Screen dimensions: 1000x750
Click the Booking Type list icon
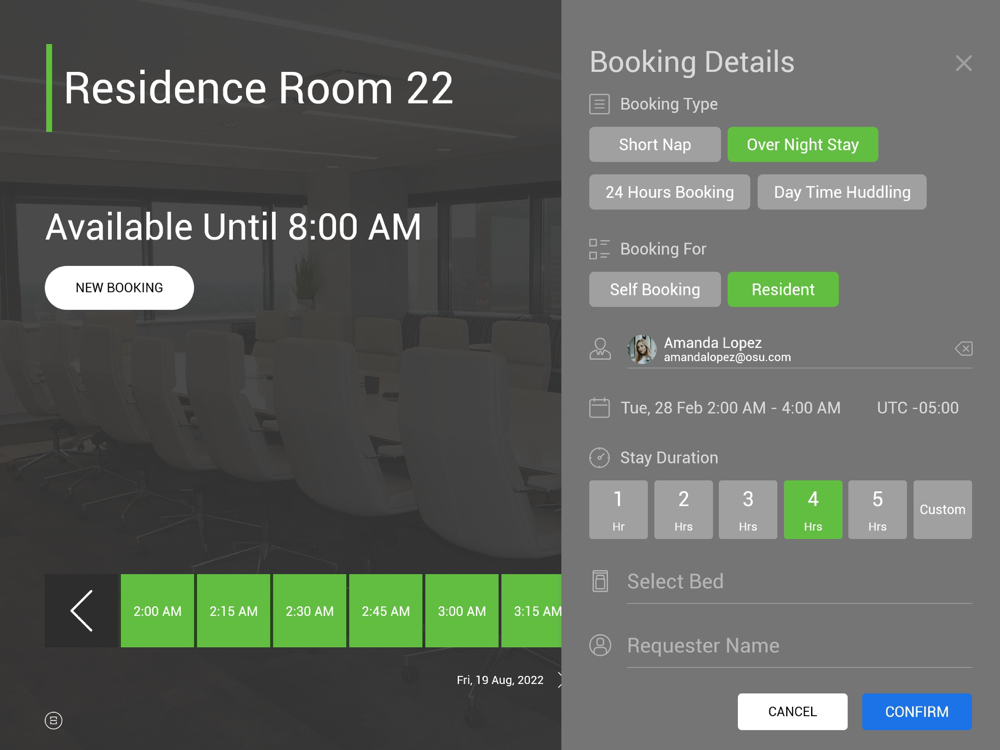coord(599,104)
